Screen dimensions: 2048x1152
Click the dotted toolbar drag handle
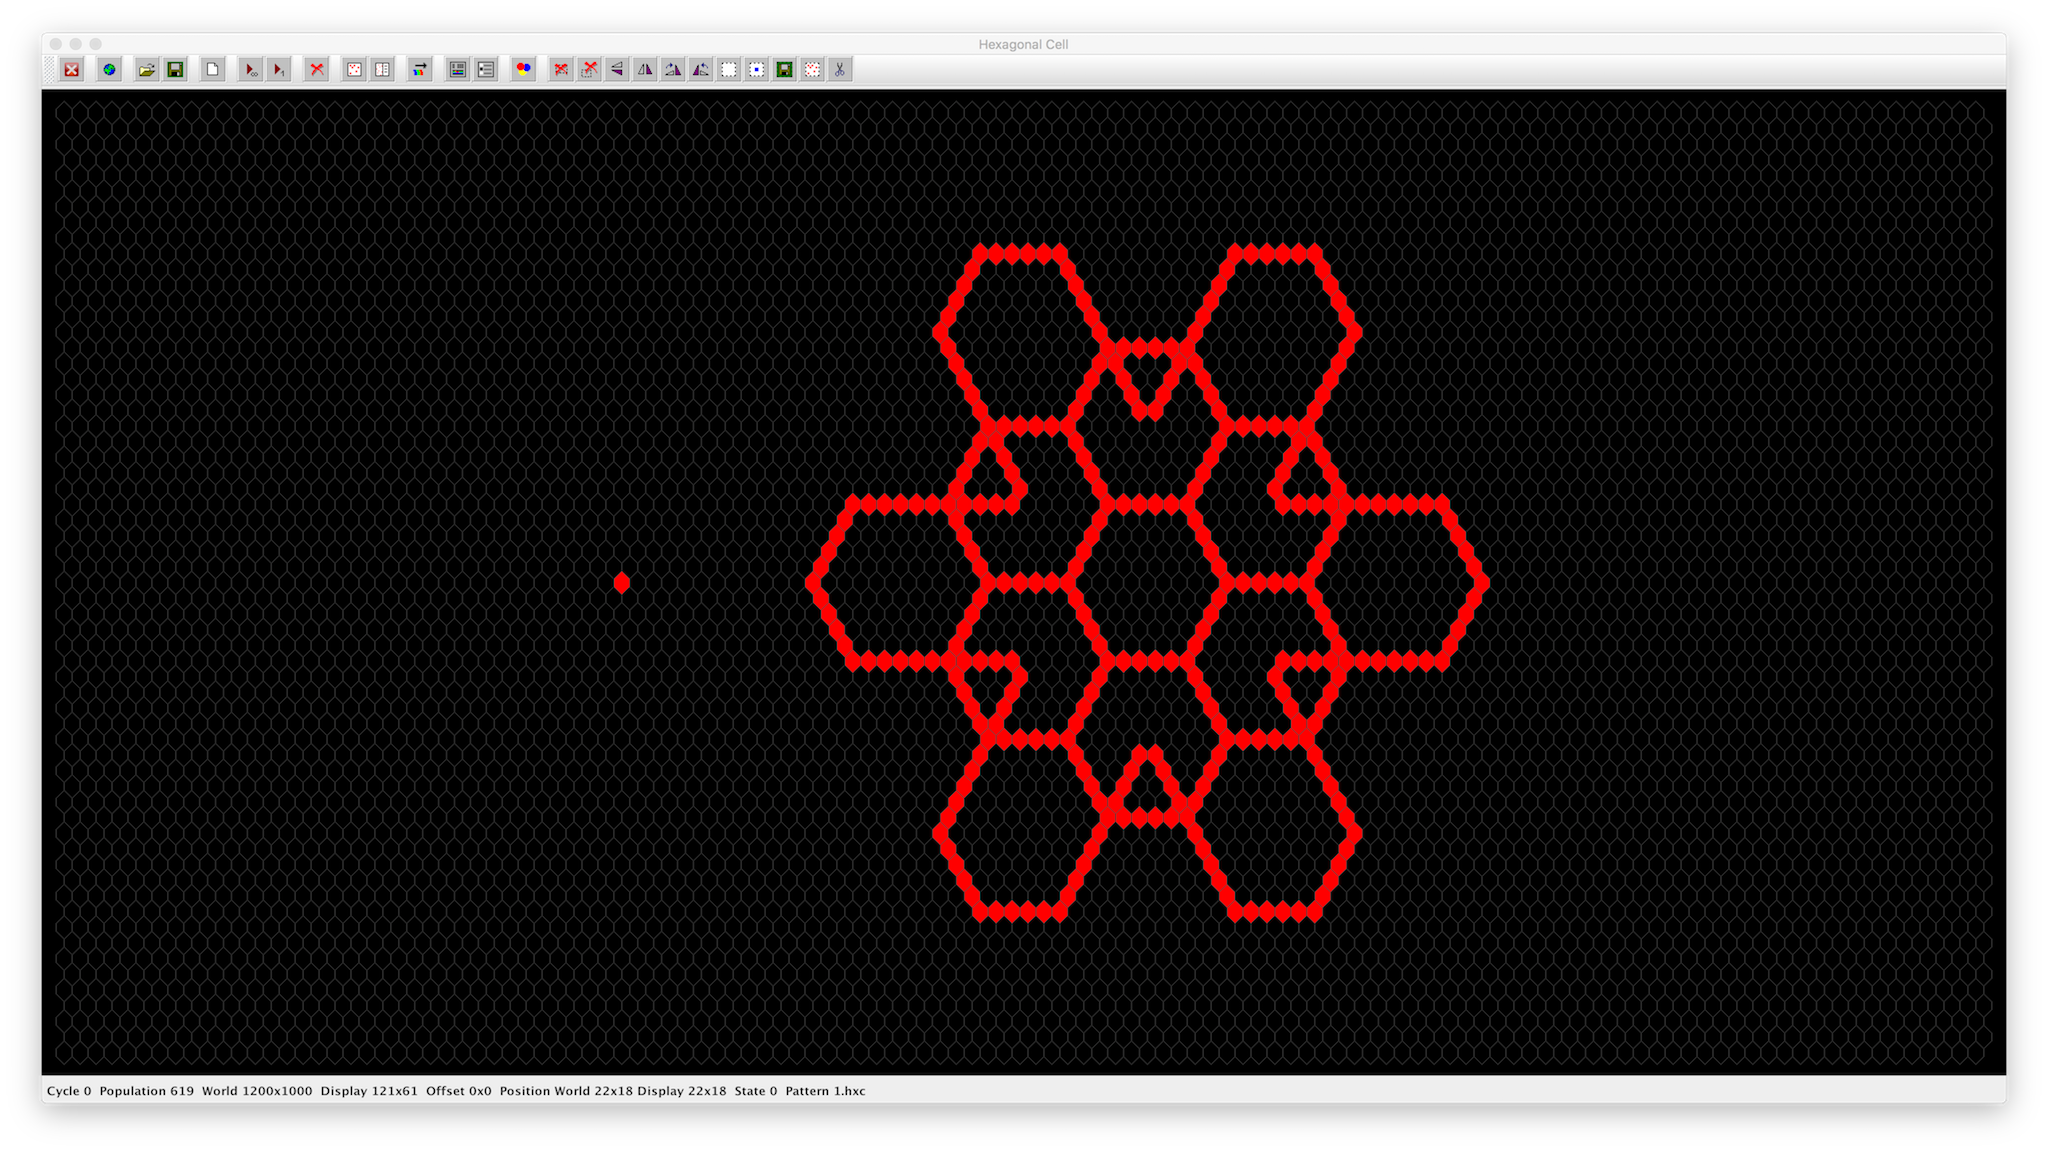click(x=50, y=70)
